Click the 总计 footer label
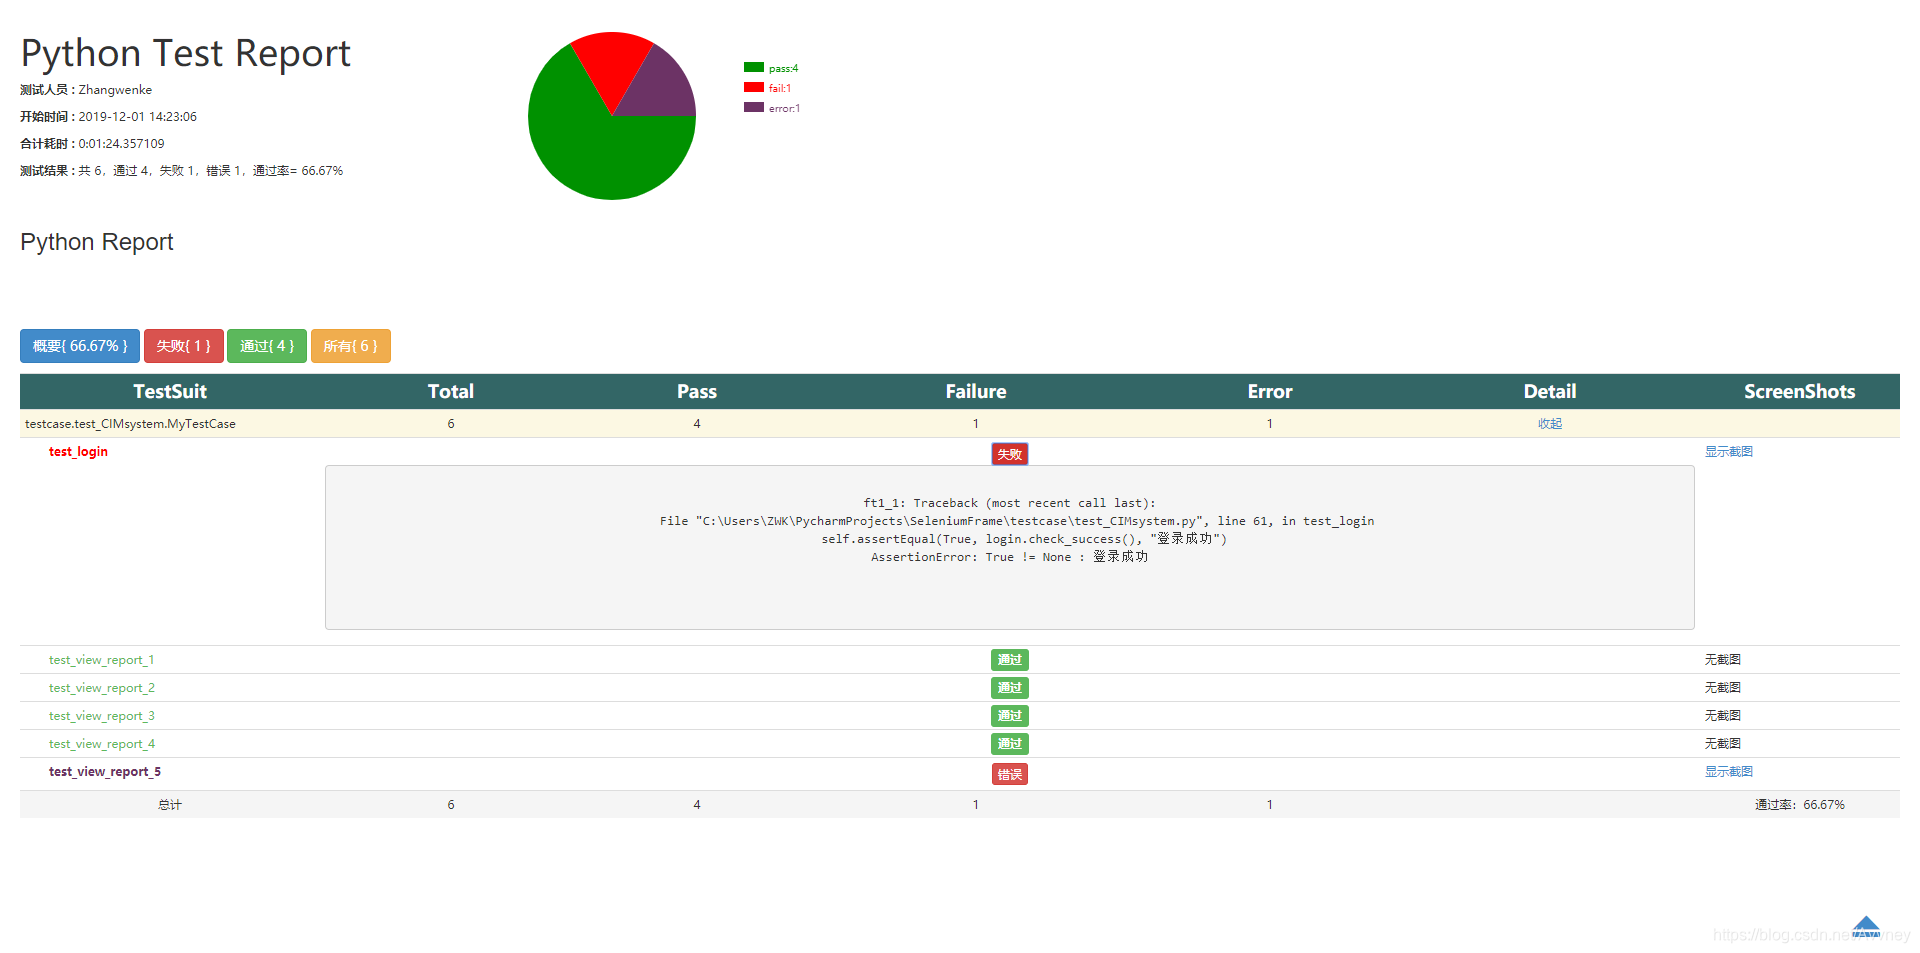This screenshot has width=1920, height=953. (170, 805)
